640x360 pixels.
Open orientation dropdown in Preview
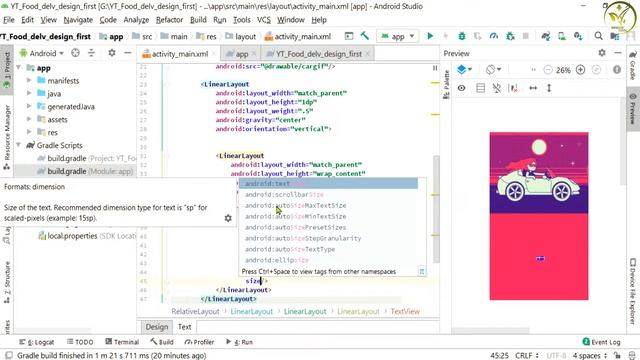click(x=493, y=70)
